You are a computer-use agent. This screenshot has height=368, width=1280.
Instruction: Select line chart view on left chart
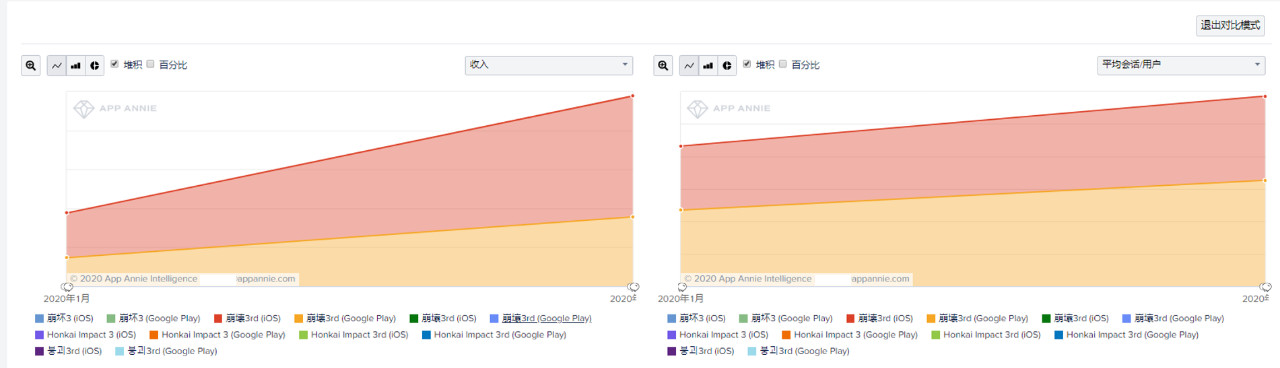(57, 65)
